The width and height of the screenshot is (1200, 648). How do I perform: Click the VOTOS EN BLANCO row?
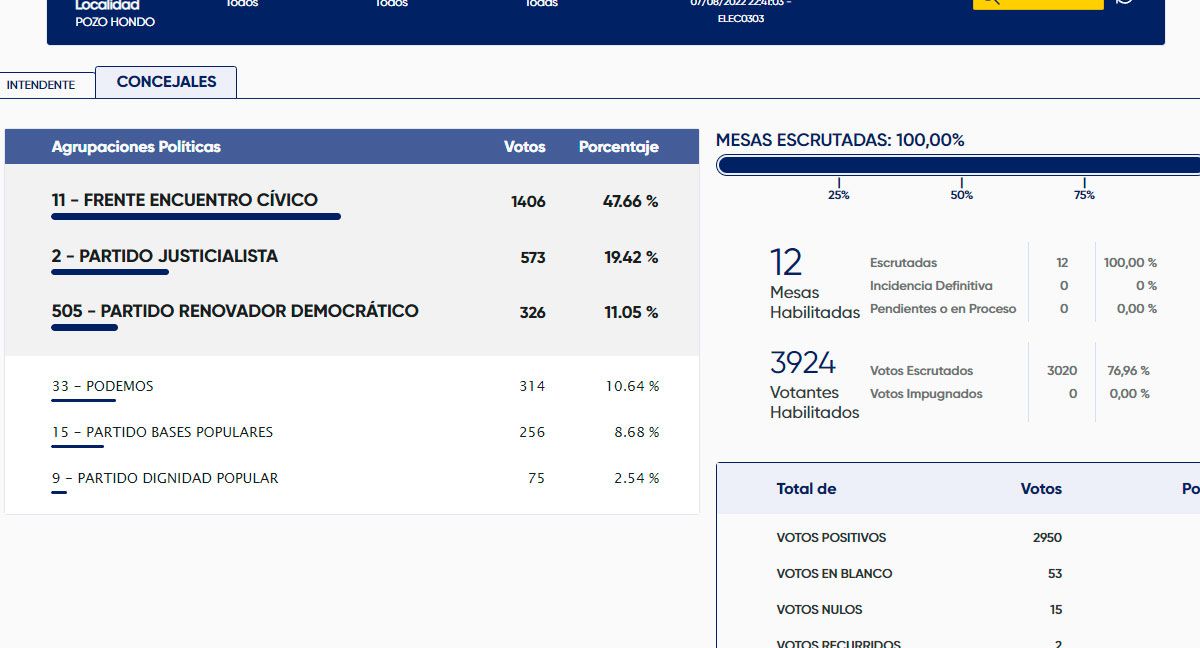[834, 574]
